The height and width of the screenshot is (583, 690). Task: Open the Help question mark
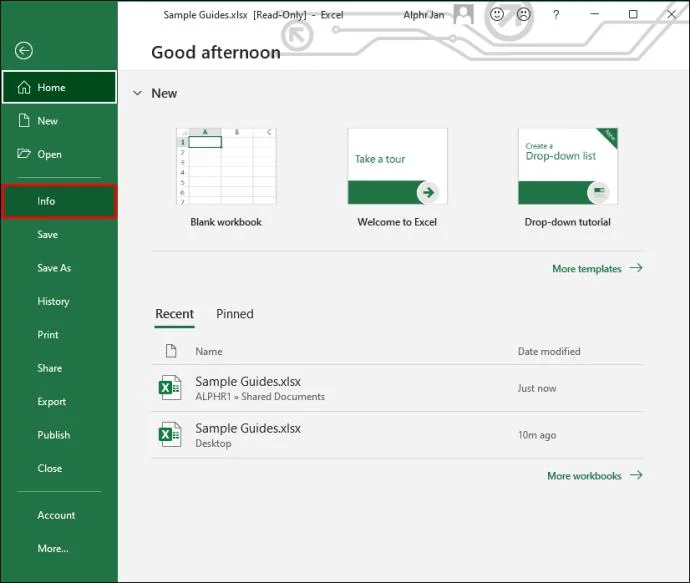click(x=556, y=15)
